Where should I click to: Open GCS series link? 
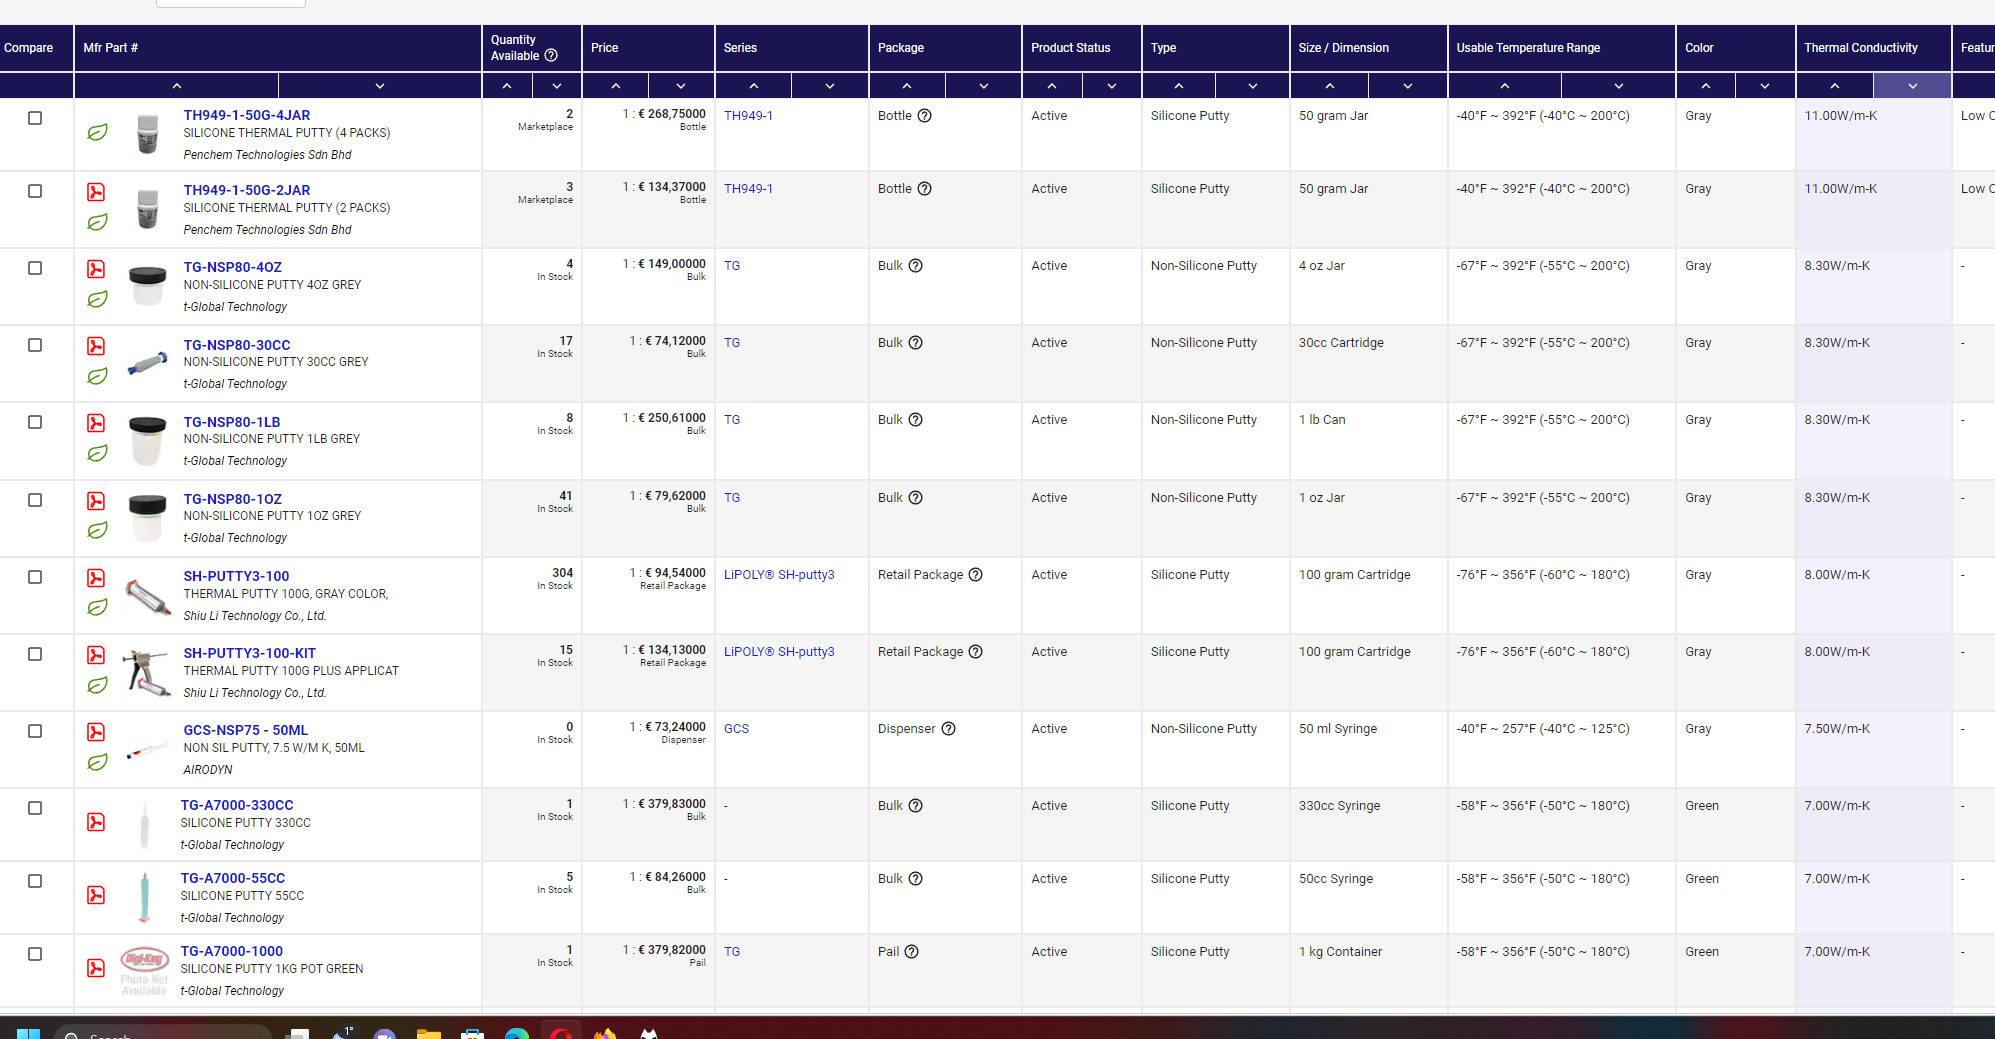coord(736,729)
